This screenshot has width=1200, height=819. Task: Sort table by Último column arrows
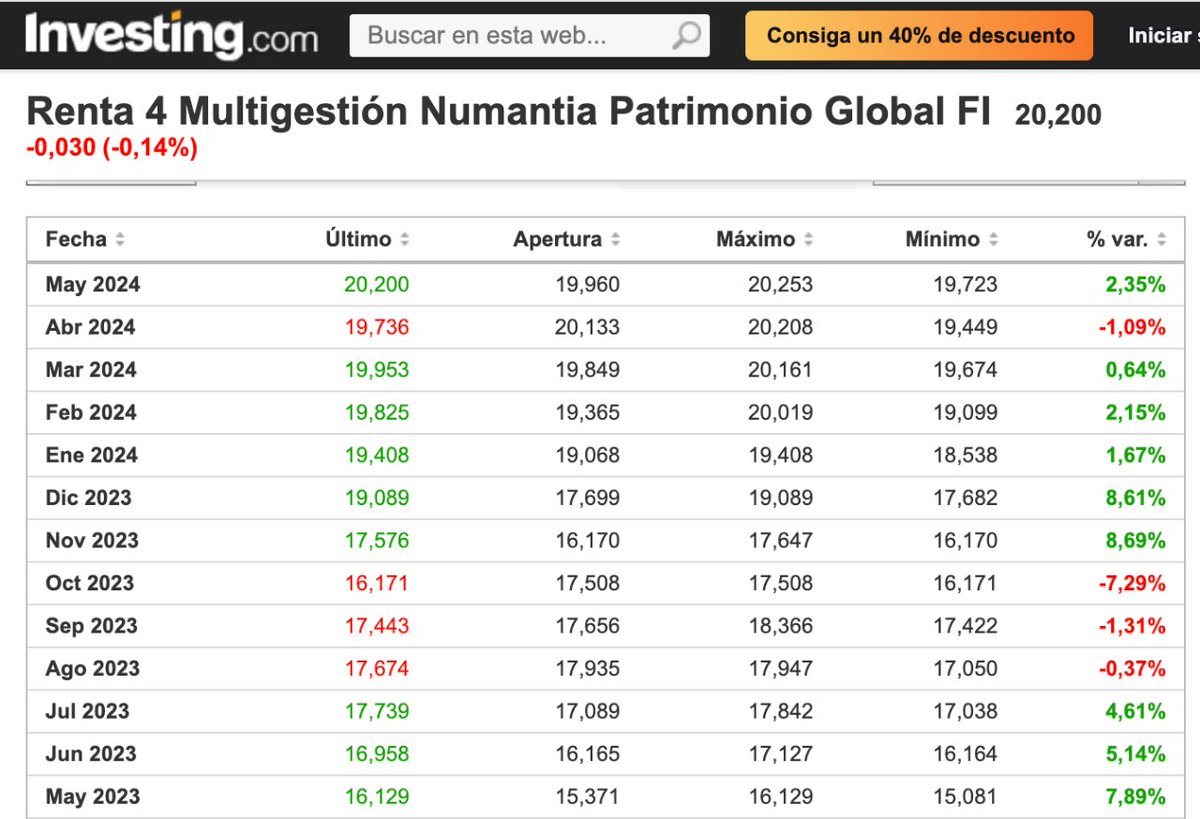coord(405,240)
